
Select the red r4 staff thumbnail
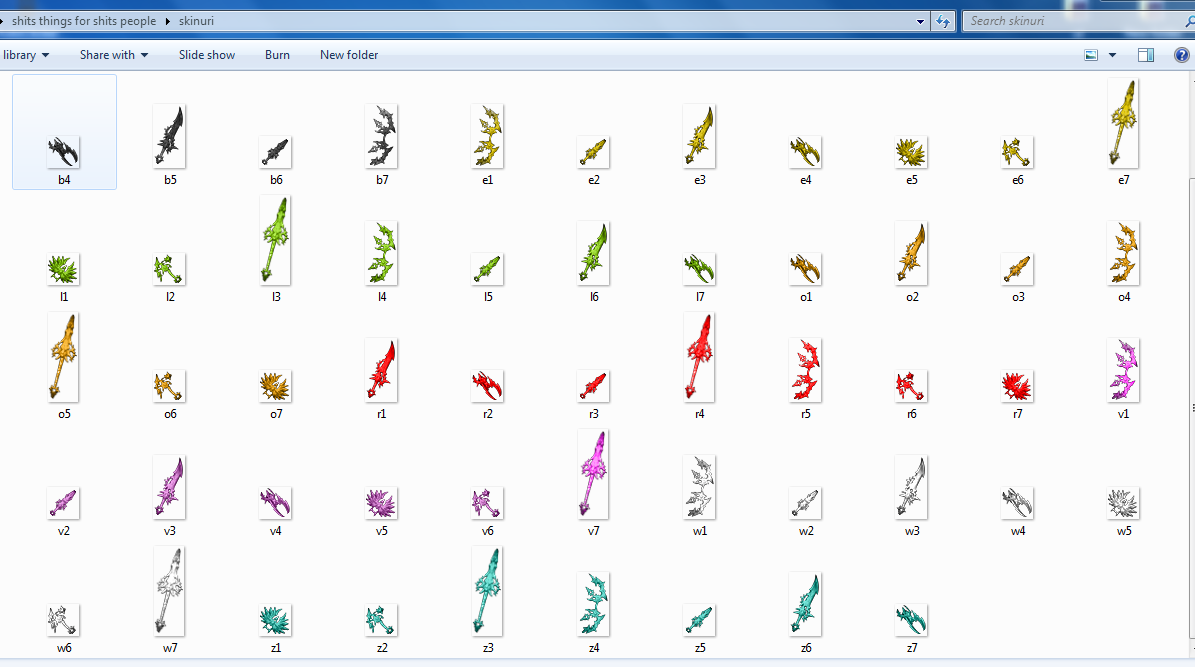tap(699, 357)
